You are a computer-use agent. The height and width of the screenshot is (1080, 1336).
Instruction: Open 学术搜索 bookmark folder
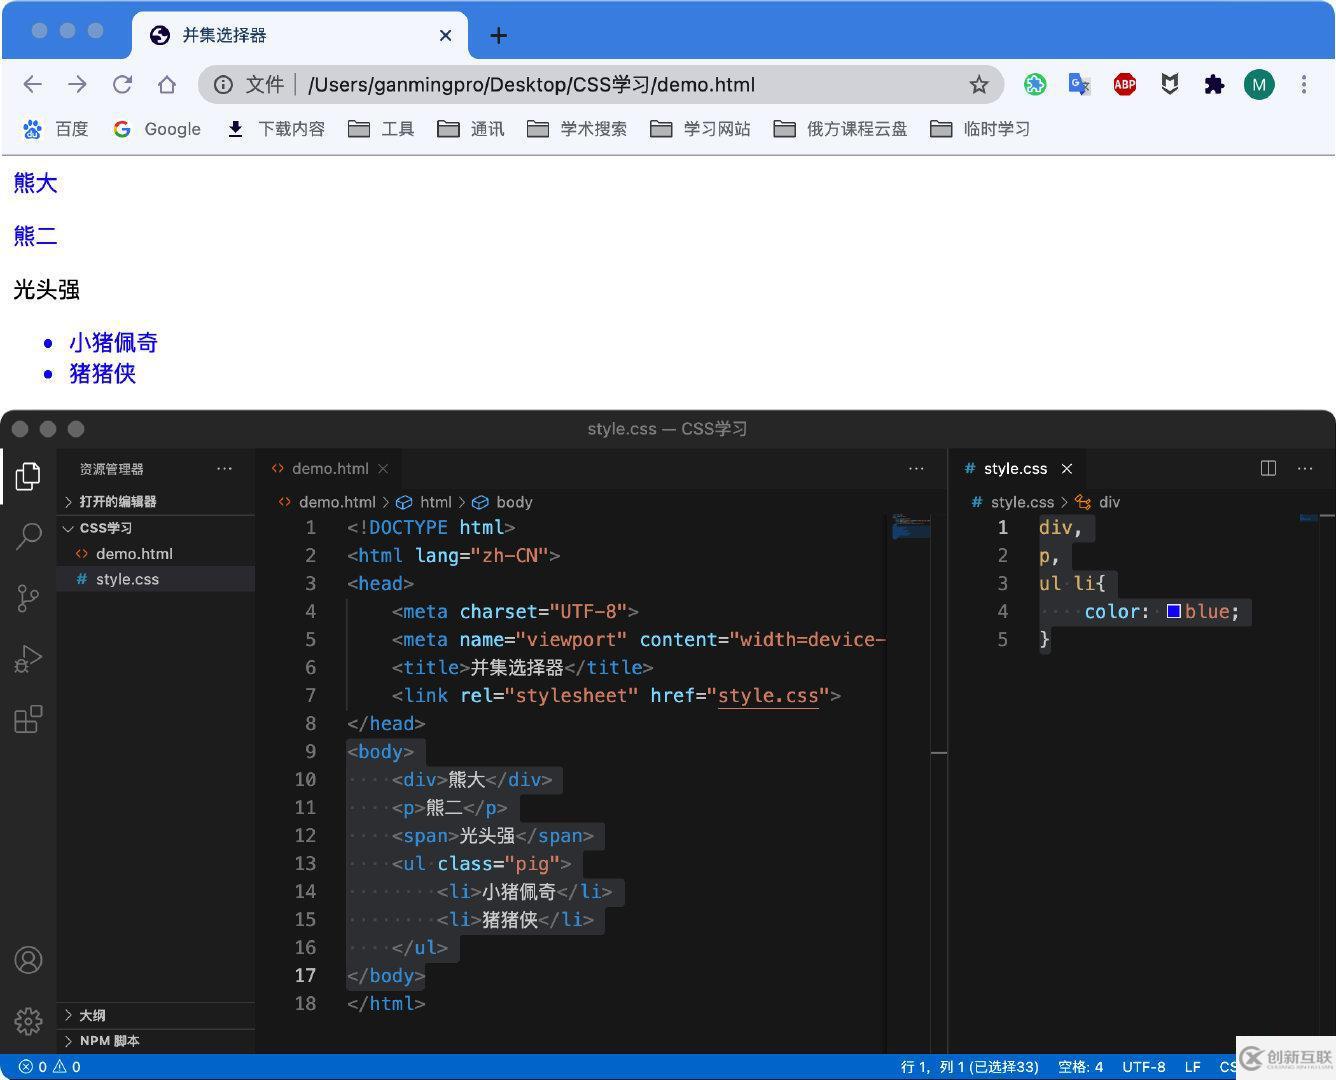[x=577, y=129]
